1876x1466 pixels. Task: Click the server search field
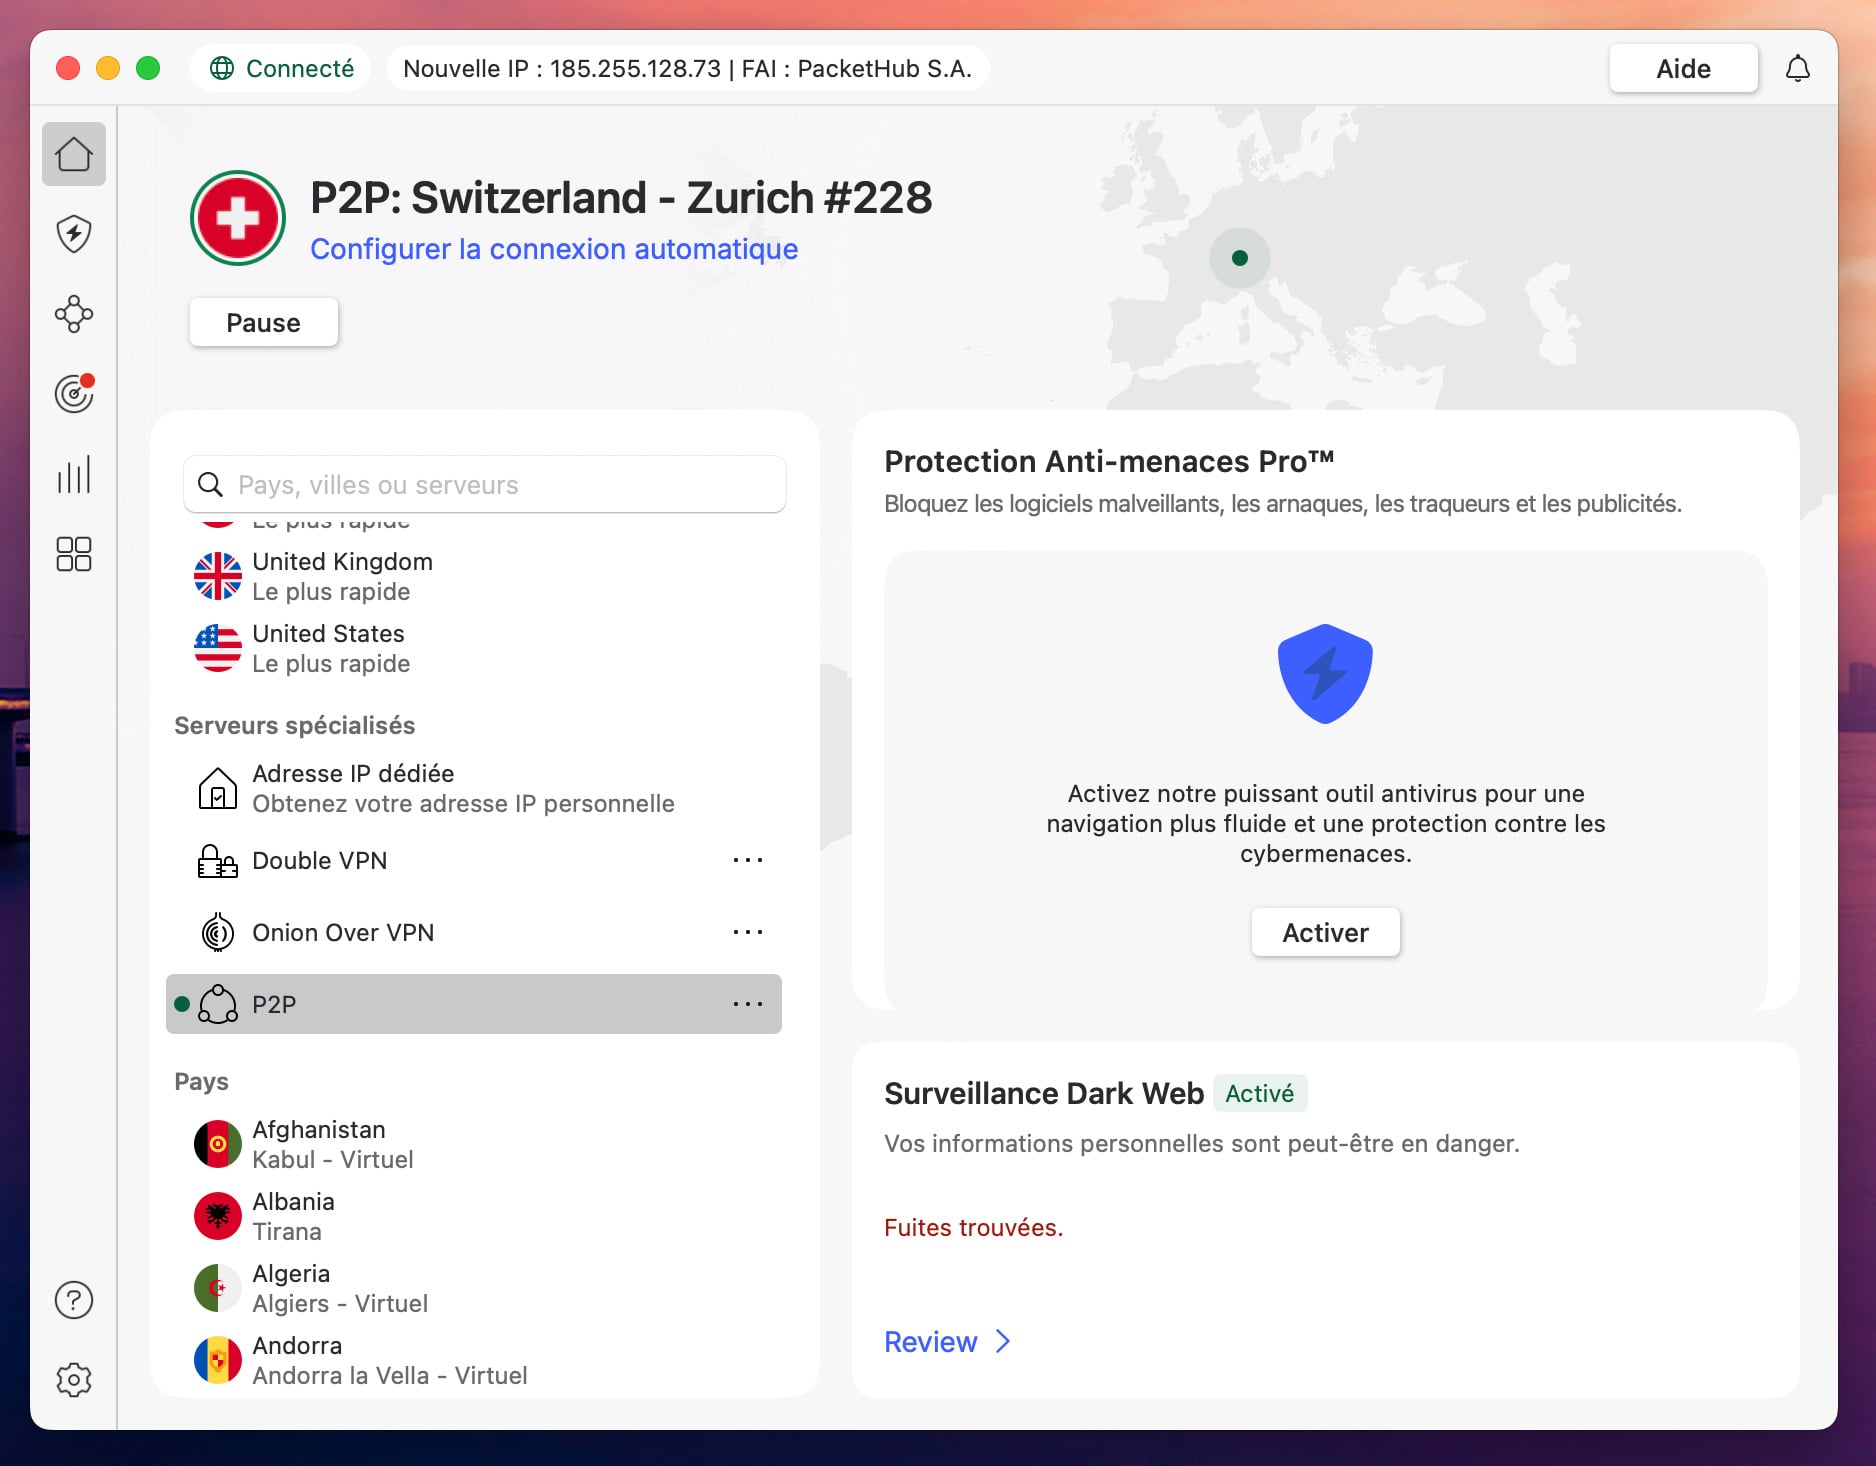(484, 484)
